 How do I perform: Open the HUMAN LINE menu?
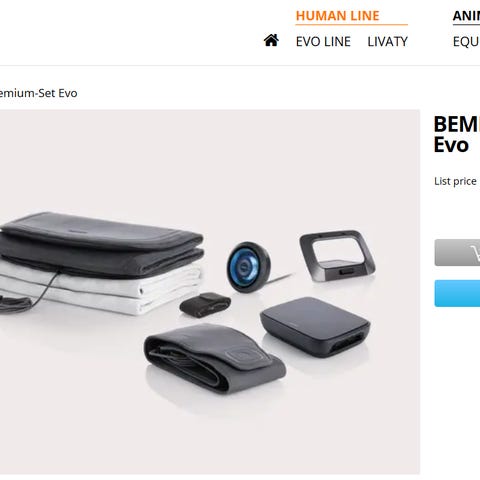[x=337, y=16]
